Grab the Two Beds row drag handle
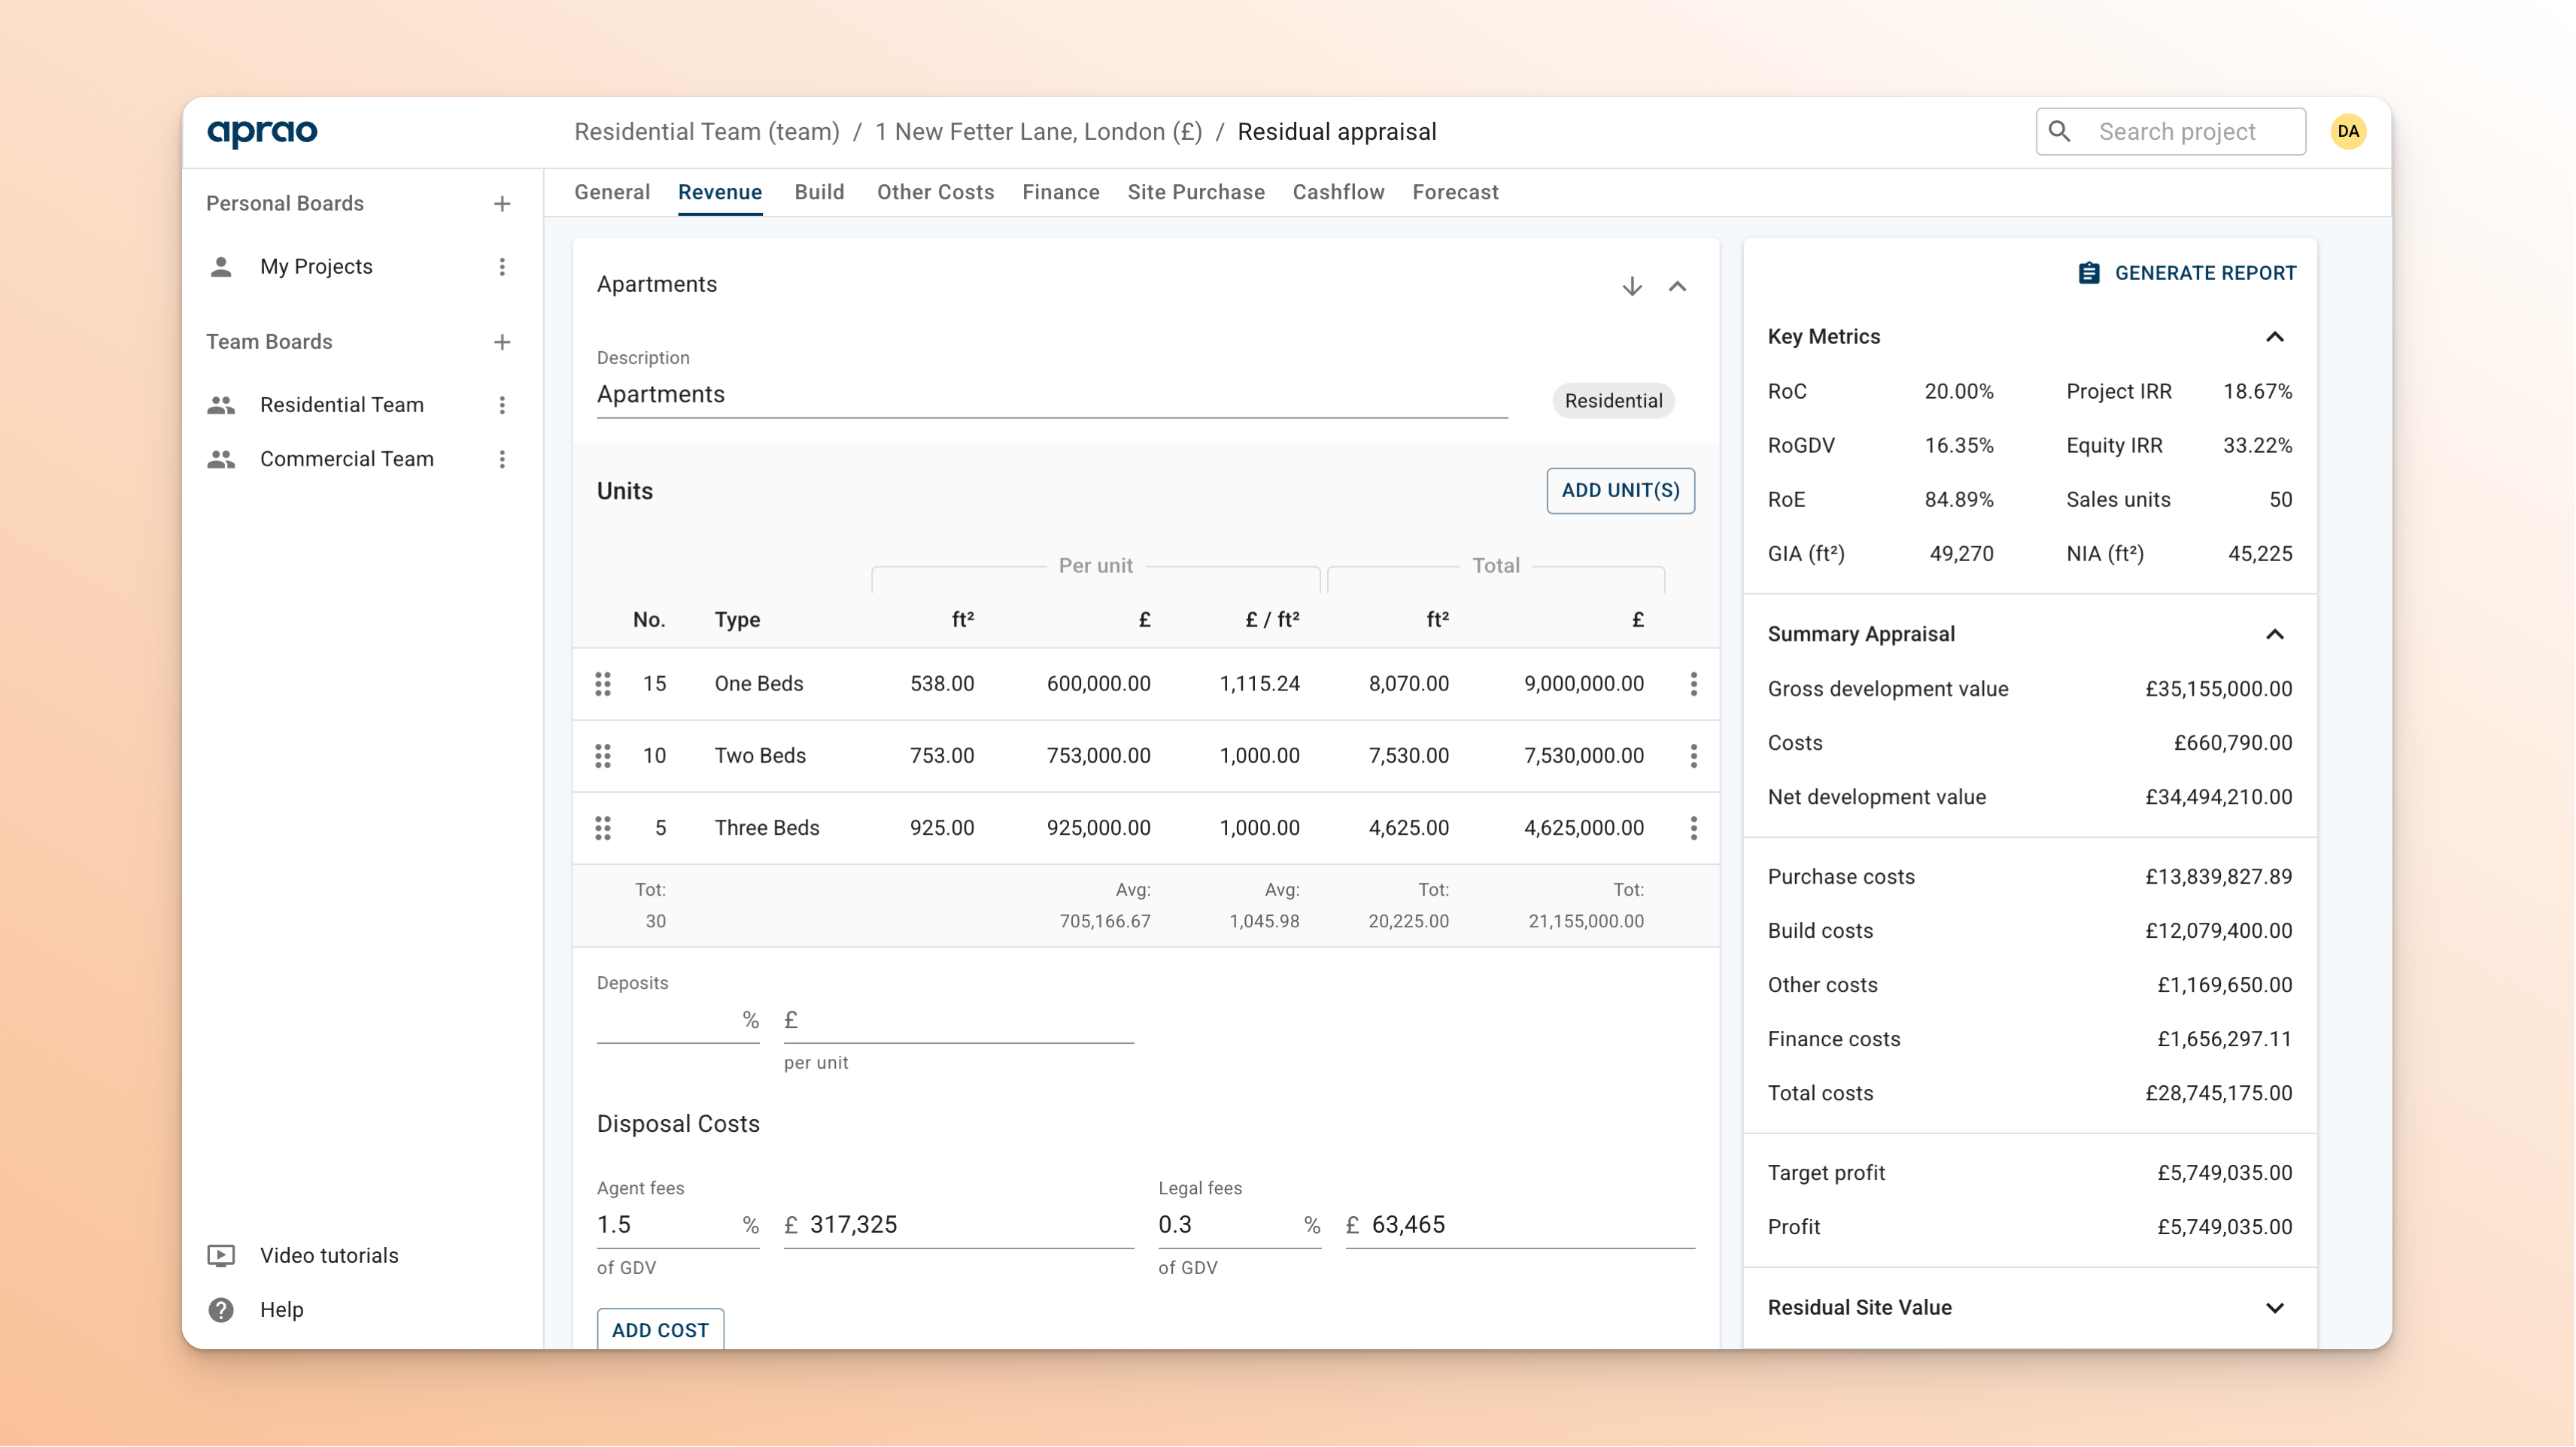 click(x=603, y=756)
